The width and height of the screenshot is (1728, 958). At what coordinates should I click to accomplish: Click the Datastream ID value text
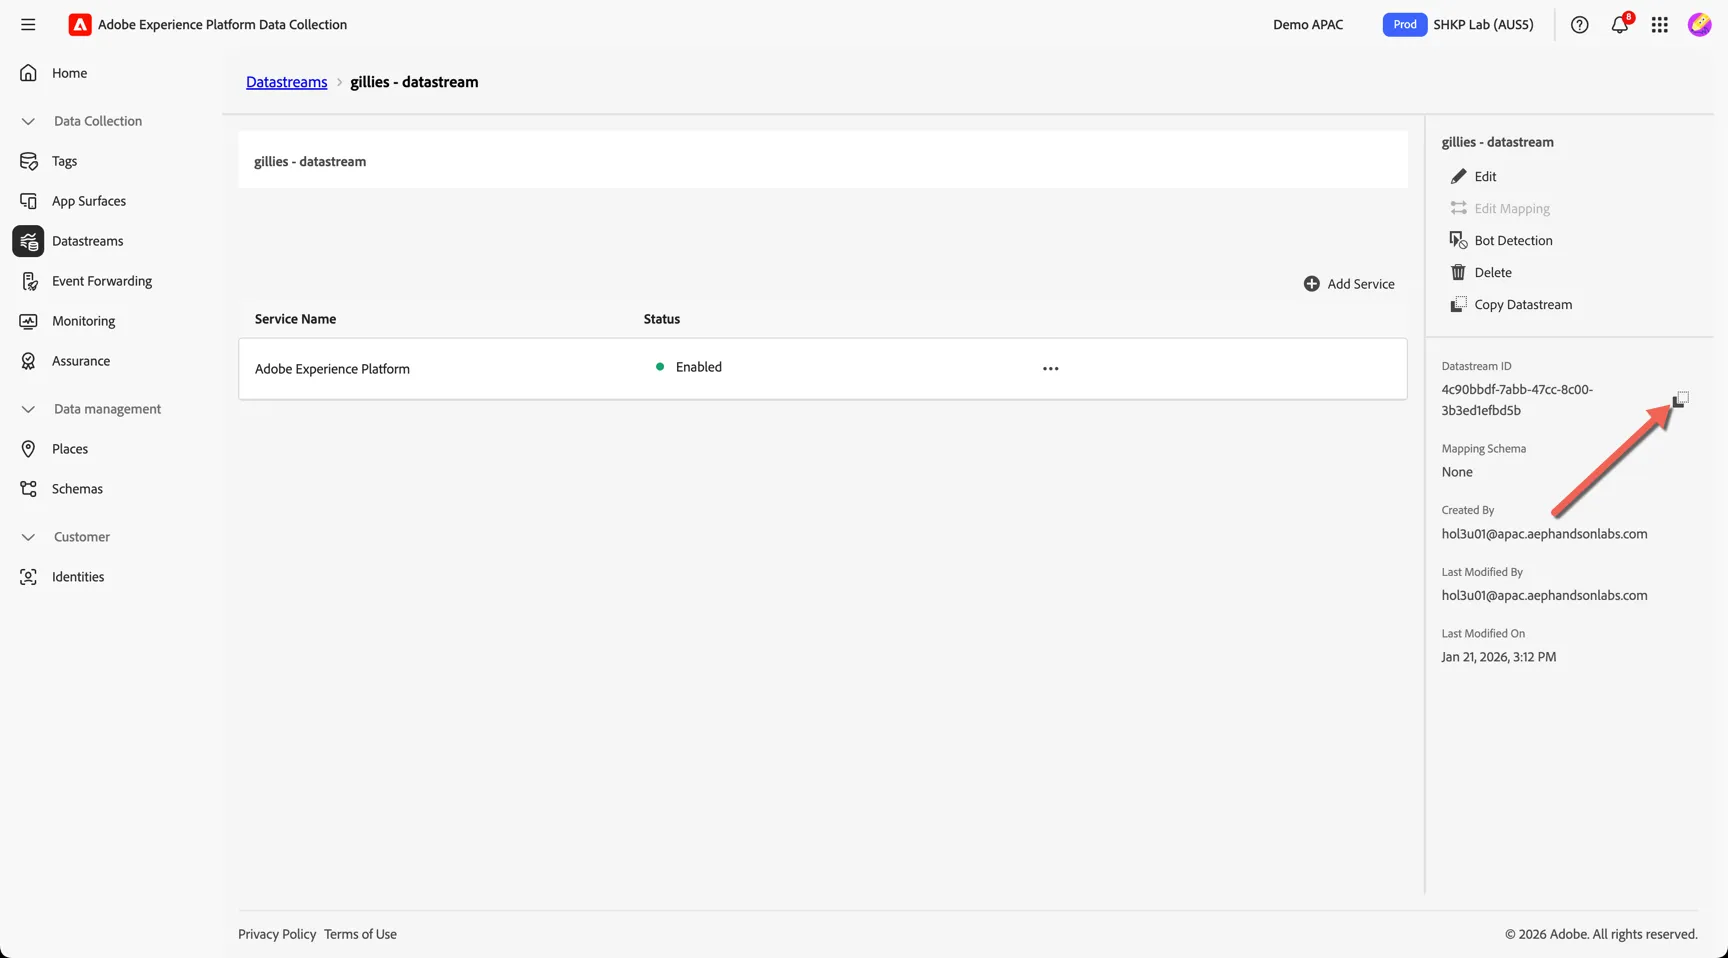coord(1517,400)
